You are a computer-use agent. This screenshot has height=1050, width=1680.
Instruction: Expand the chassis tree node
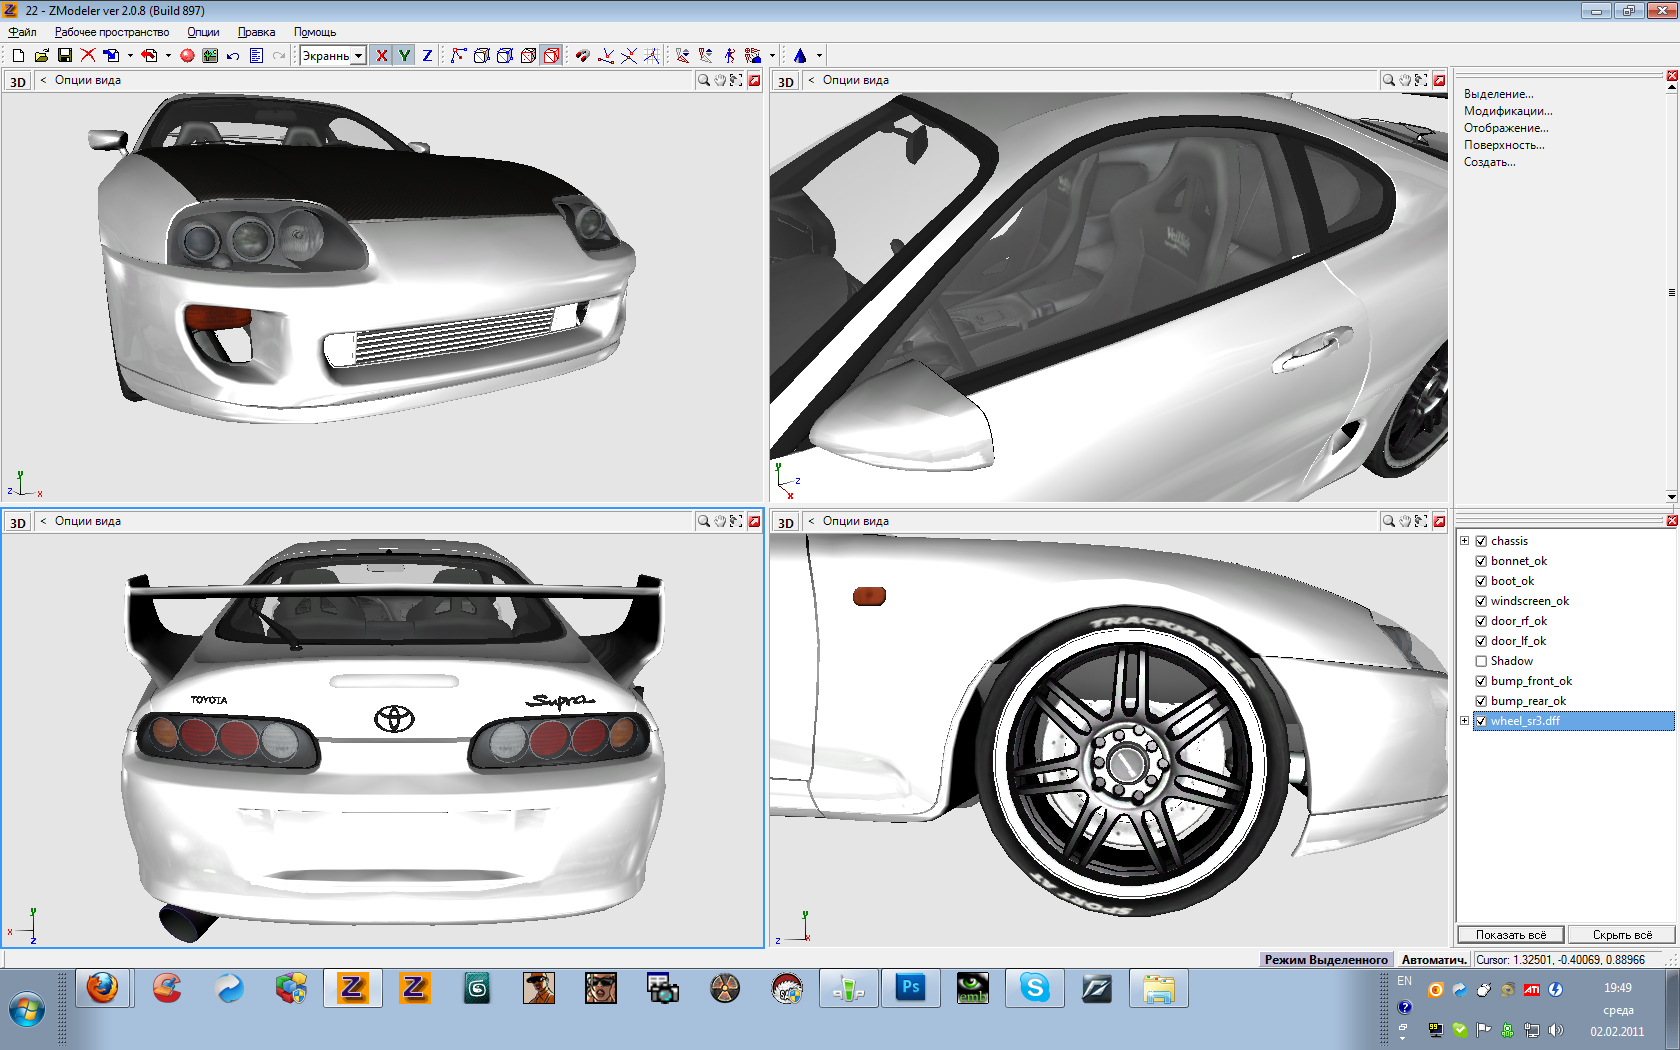tap(1465, 541)
